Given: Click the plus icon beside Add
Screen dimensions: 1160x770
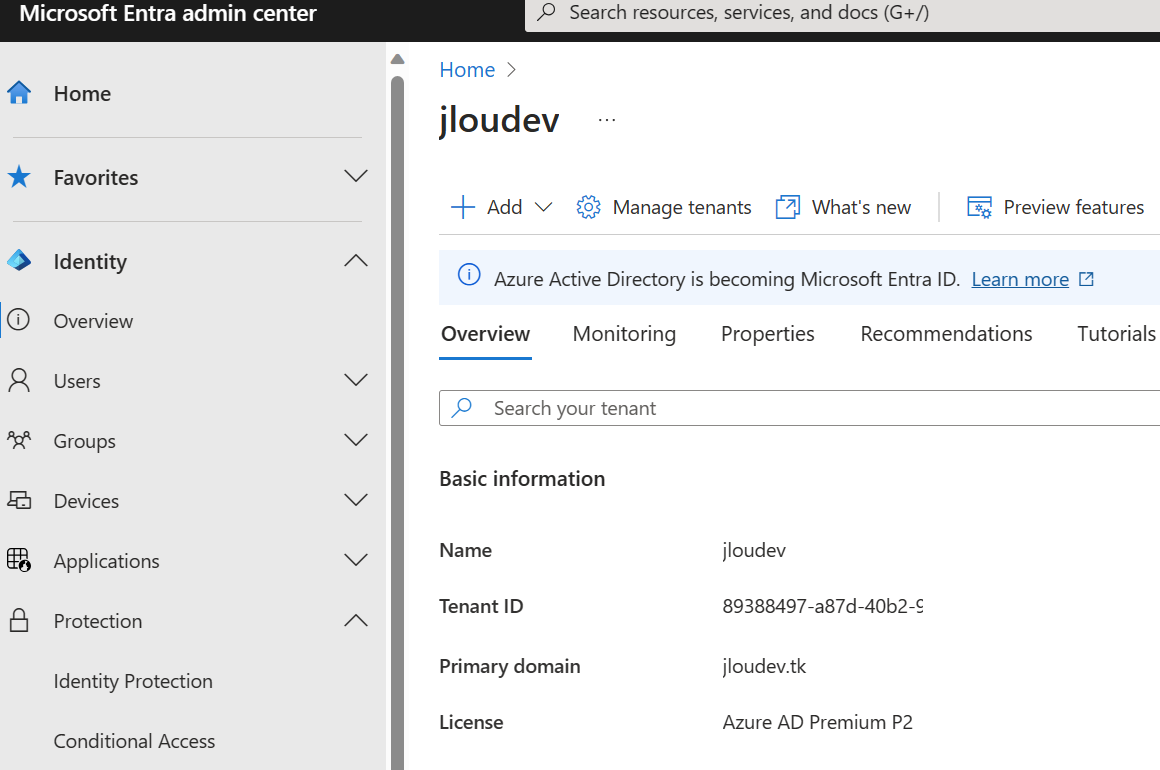Looking at the screenshot, I should tap(463, 207).
